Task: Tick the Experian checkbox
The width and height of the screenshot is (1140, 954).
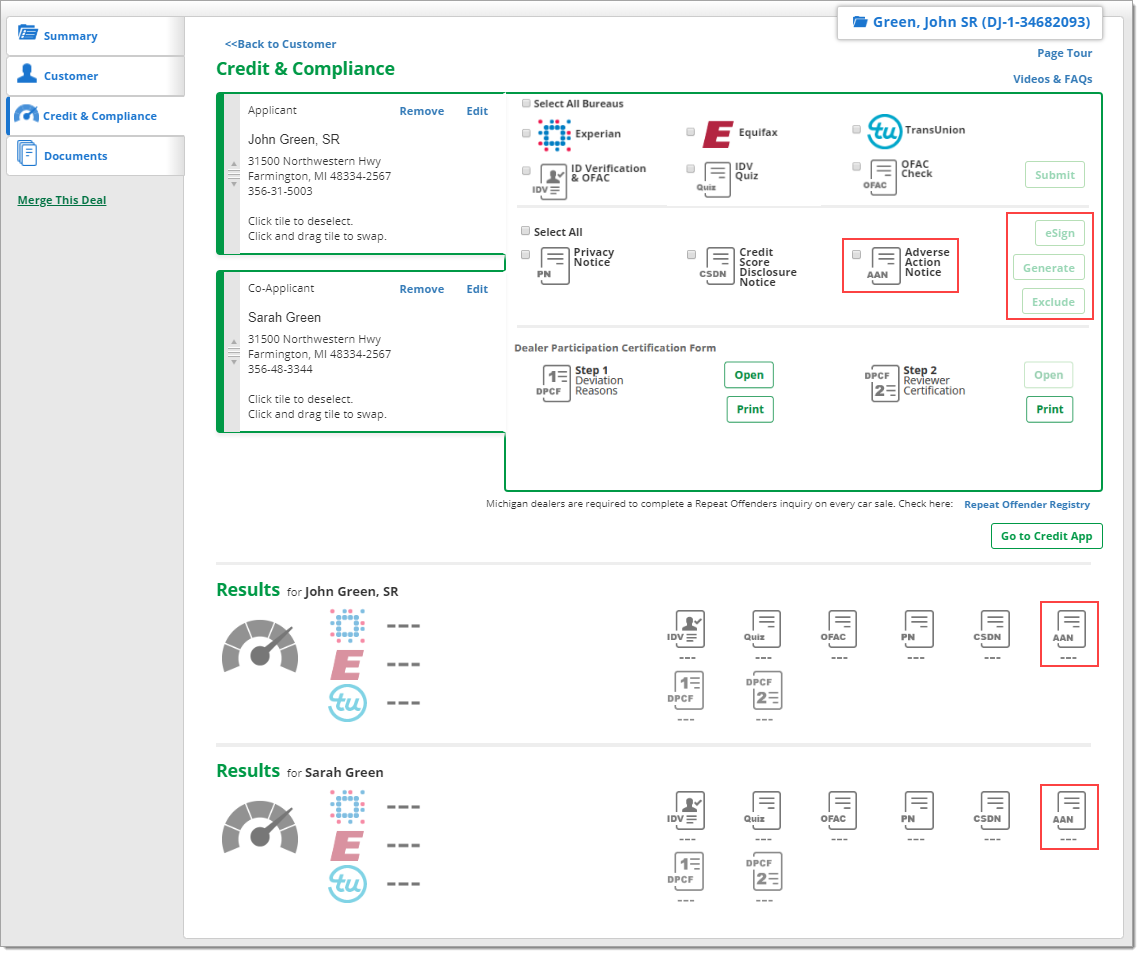Action: pos(526,133)
